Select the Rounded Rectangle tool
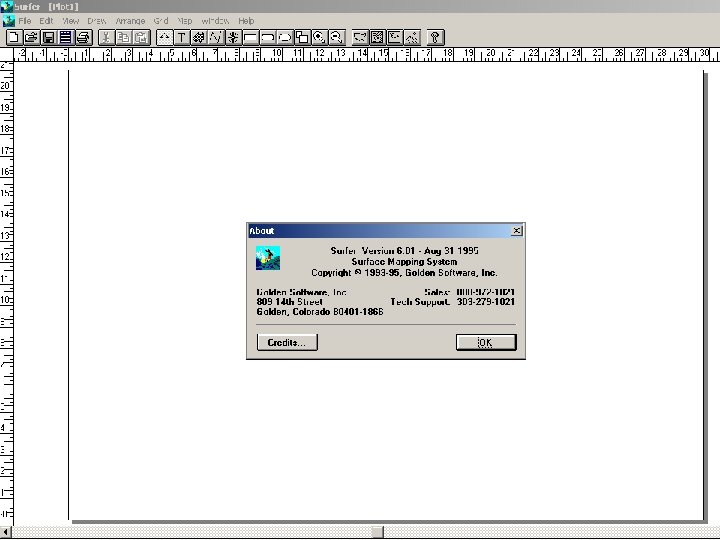Image resolution: width=720 pixels, height=540 pixels. click(x=268, y=37)
